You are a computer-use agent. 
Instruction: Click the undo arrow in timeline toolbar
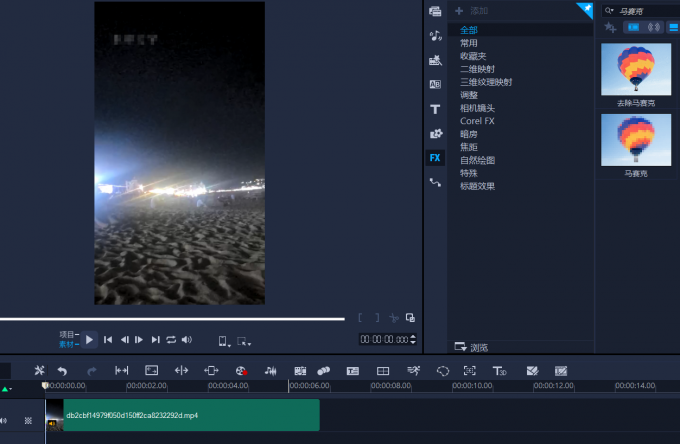62,370
